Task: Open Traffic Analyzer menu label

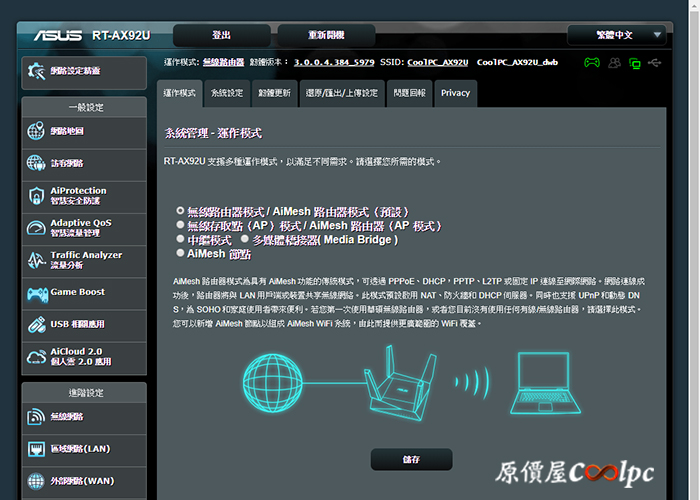Action: click(86, 260)
